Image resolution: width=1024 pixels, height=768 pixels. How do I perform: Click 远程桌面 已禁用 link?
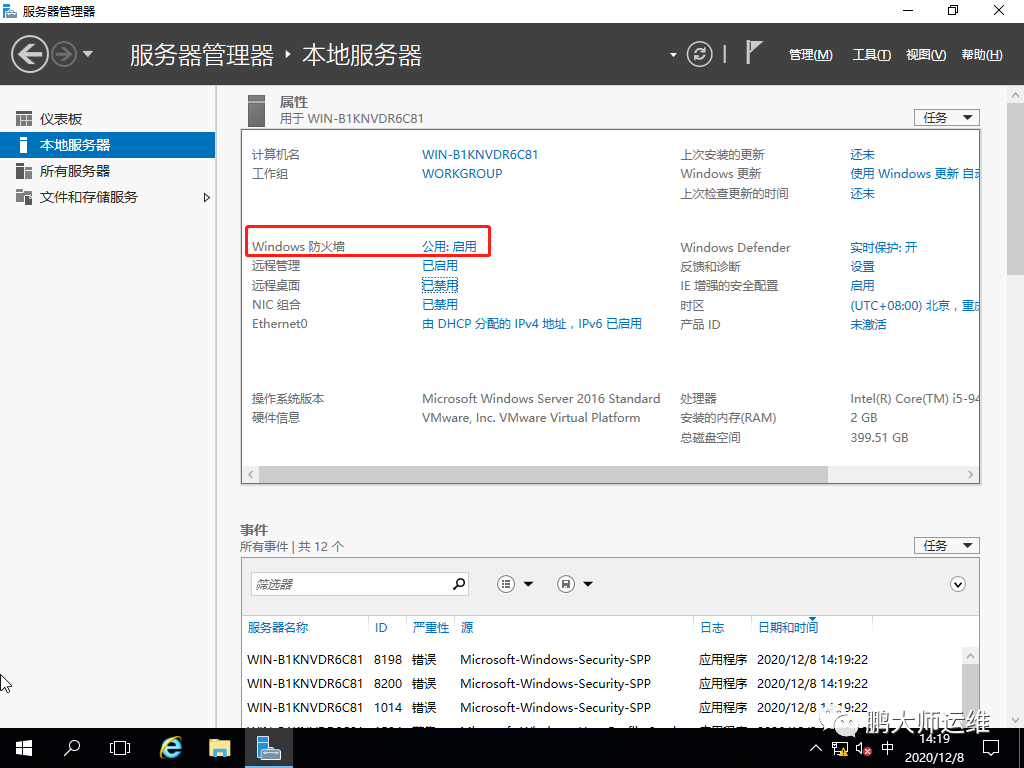(440, 285)
